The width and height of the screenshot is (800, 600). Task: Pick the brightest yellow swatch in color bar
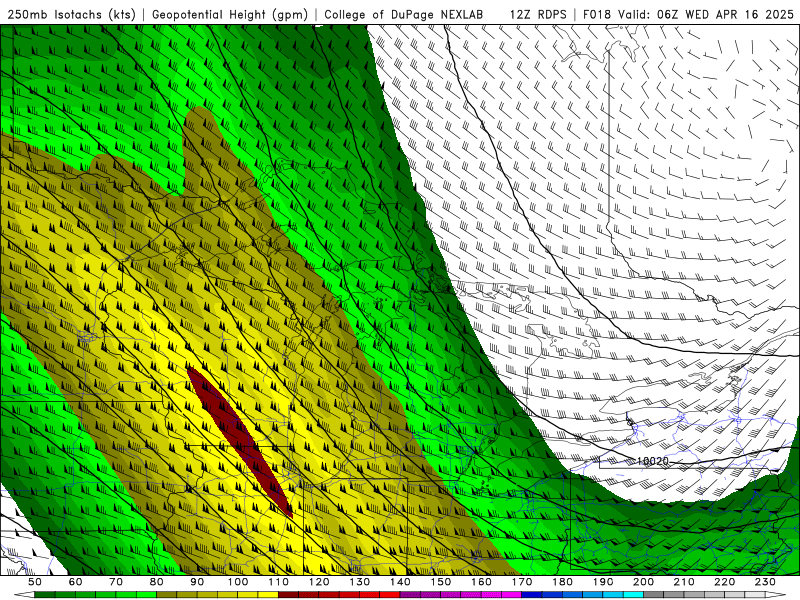(x=268, y=595)
